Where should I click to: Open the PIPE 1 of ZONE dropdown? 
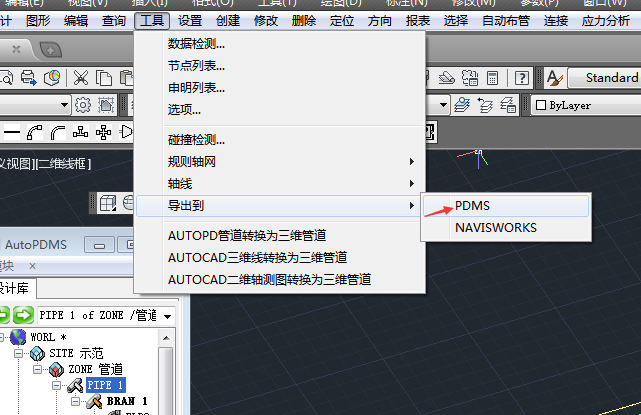(166, 316)
